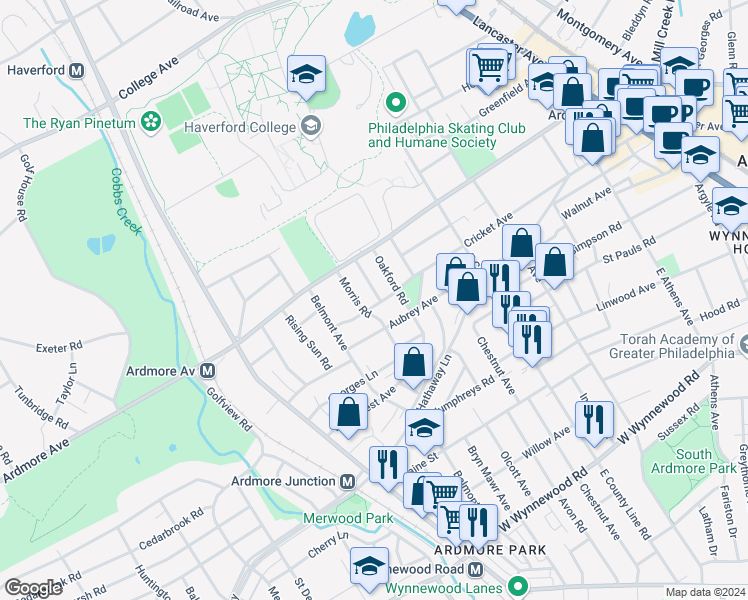Select the Merwood Park label

[x=348, y=518]
